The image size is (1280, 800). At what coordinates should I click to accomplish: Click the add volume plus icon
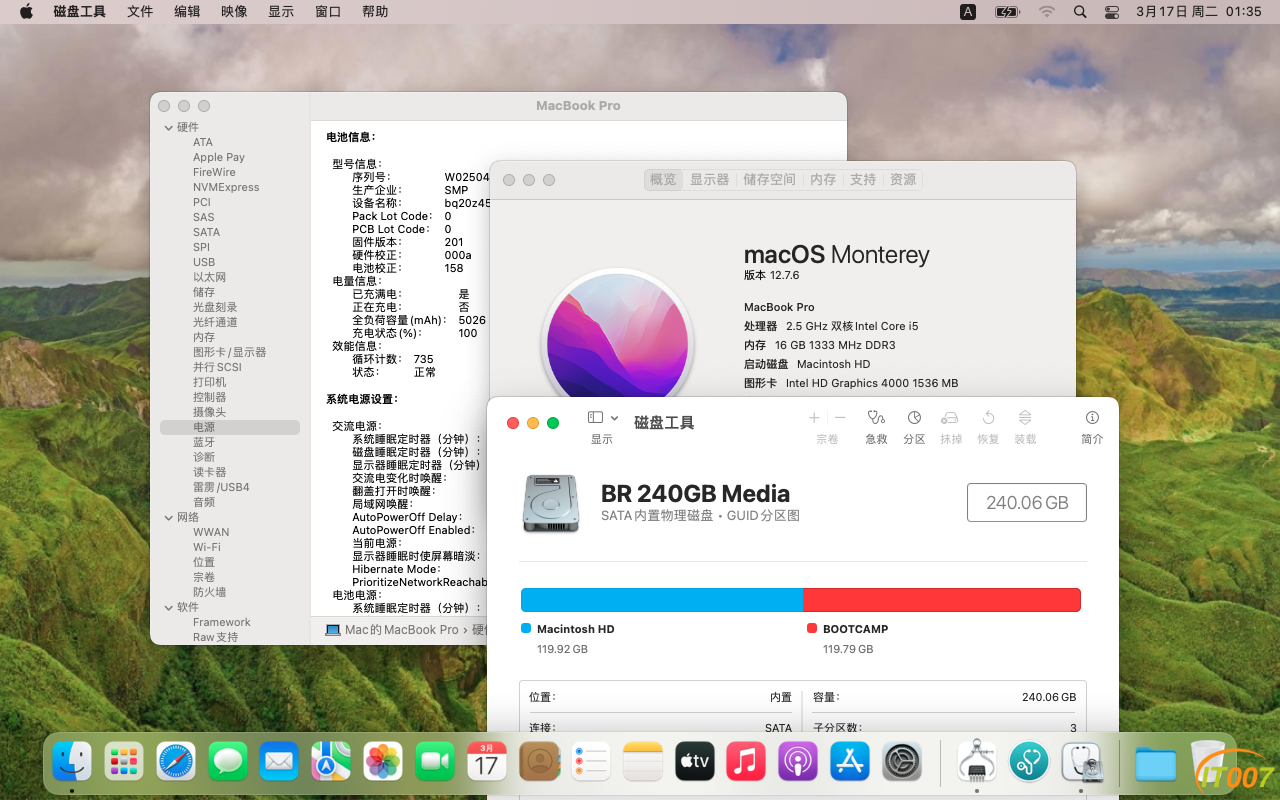click(x=814, y=418)
